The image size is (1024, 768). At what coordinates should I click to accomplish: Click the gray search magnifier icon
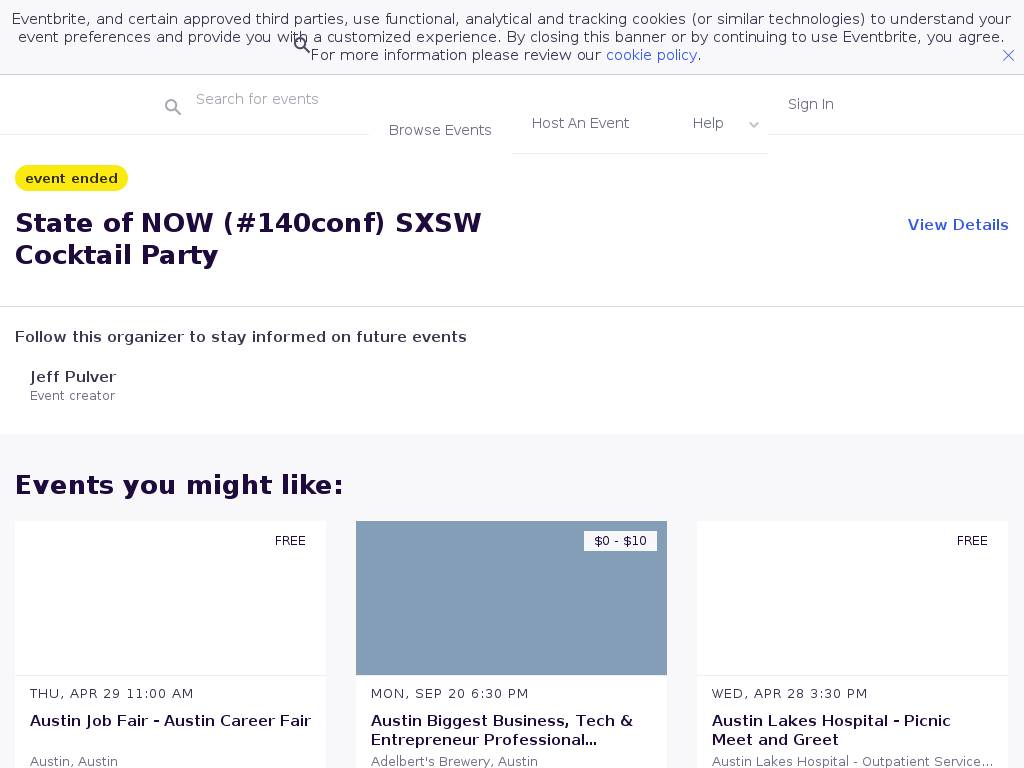pyautogui.click(x=173, y=107)
